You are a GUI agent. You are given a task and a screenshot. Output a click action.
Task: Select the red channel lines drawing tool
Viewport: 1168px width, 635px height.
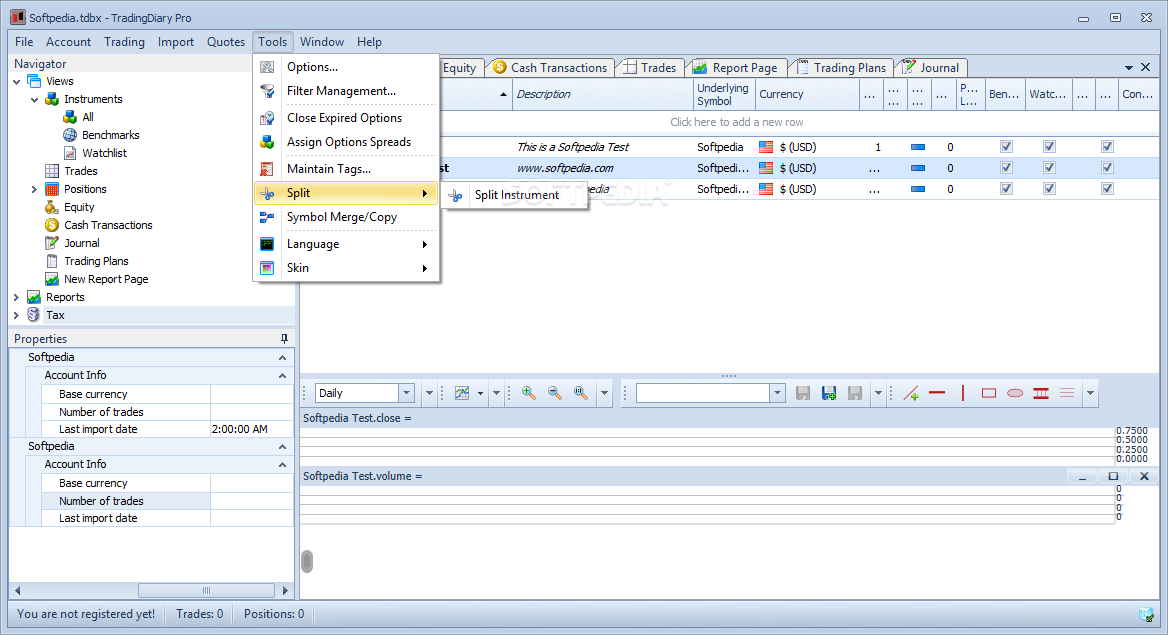point(1041,393)
